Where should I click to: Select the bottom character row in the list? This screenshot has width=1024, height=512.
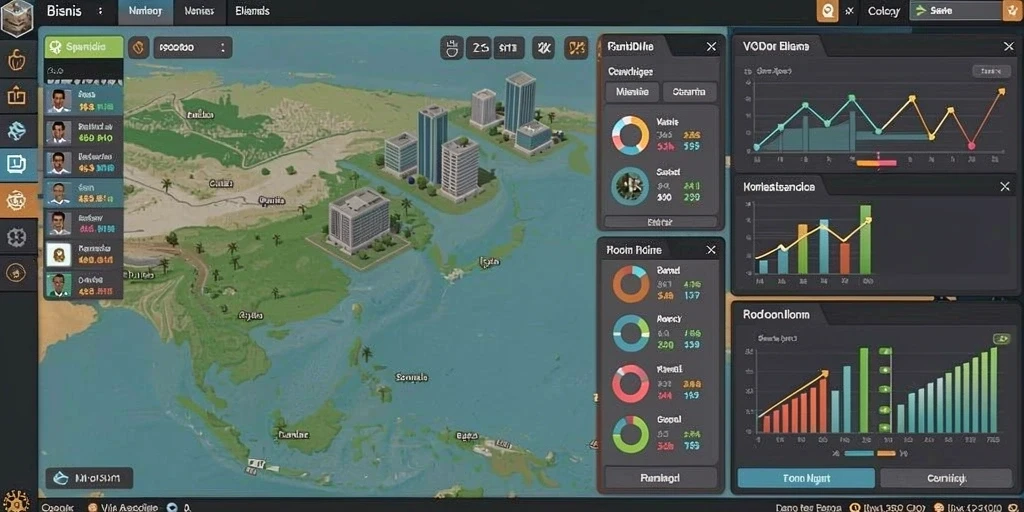[83, 285]
